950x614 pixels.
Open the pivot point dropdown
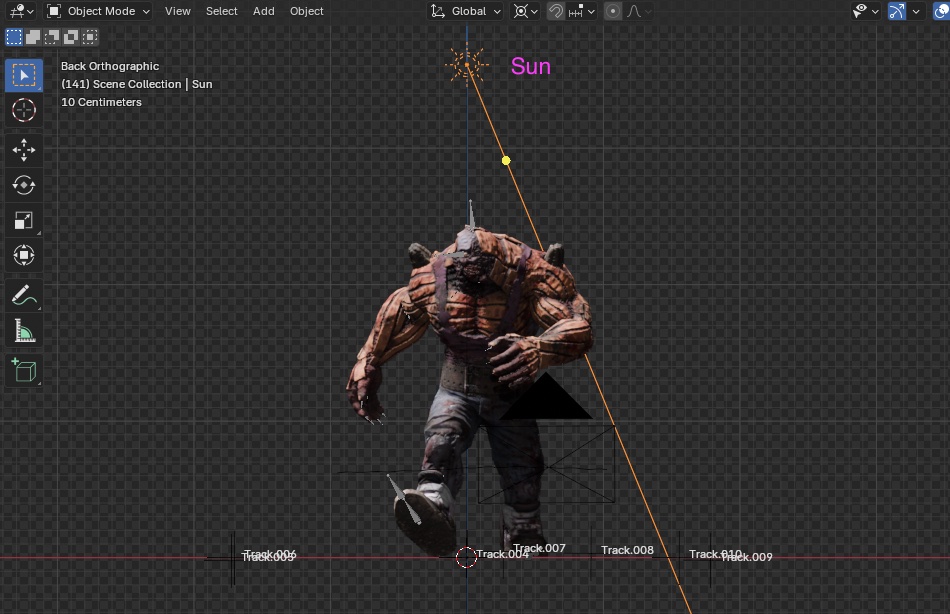[x=525, y=11]
